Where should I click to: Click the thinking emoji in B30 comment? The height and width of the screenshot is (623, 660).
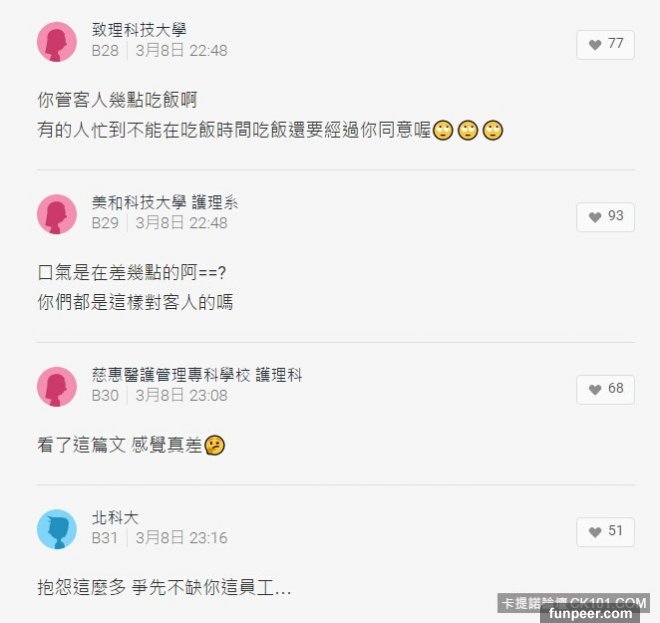[215, 445]
